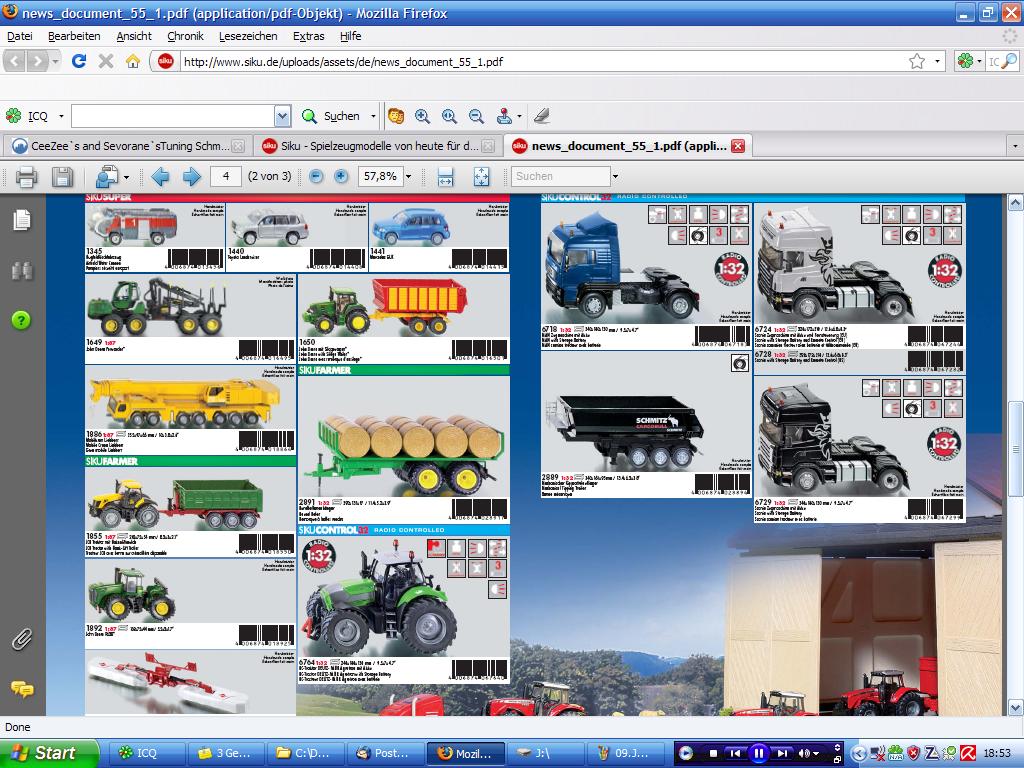Open the attachments paperclip panel
This screenshot has width=1024, height=768.
point(21,639)
